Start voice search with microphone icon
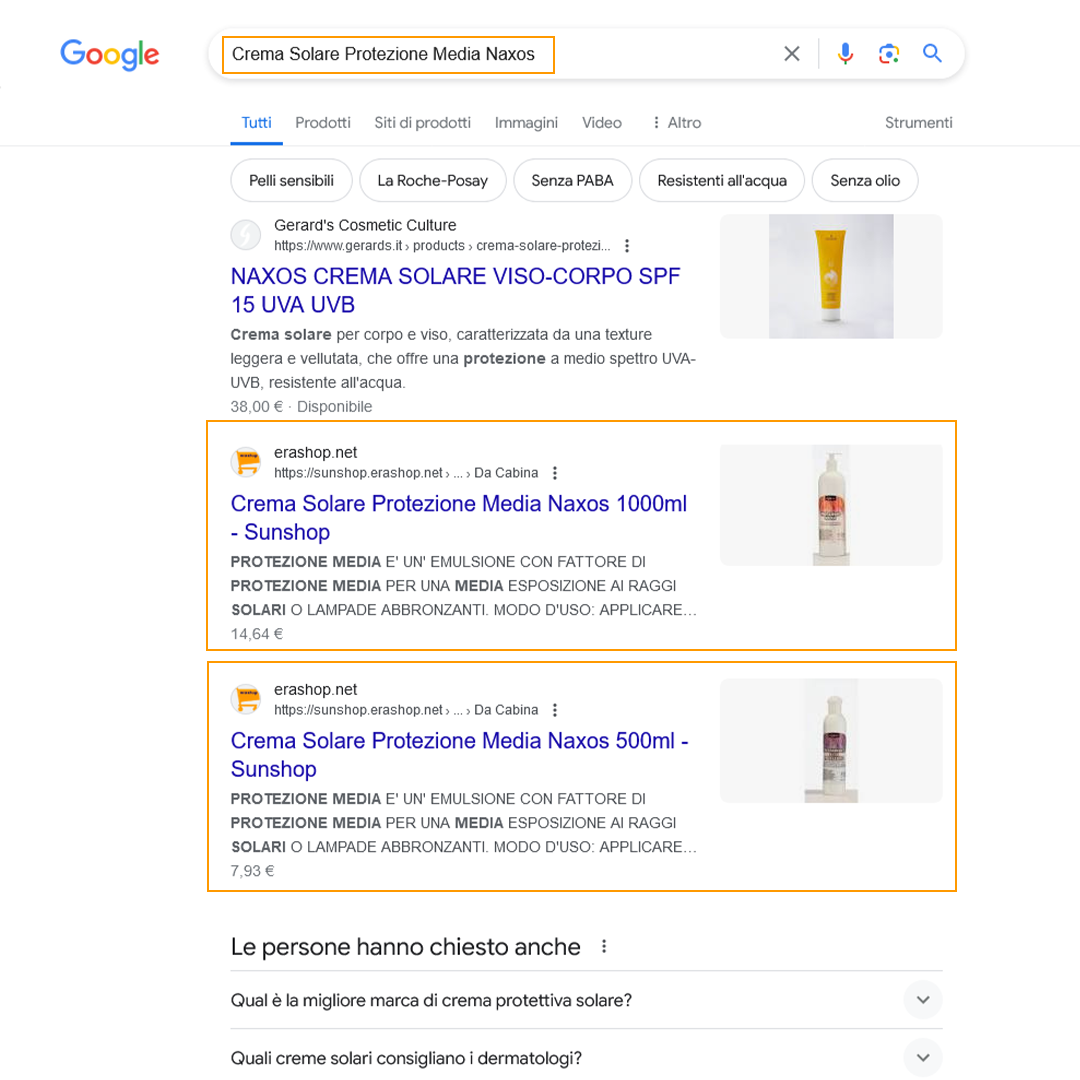This screenshot has height=1080, width=1080. pos(845,54)
